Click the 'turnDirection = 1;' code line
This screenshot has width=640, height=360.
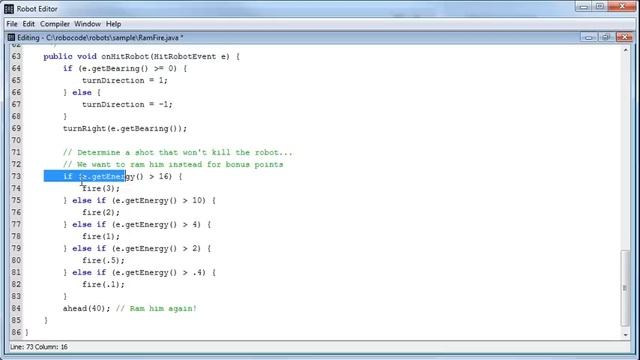coord(125,80)
